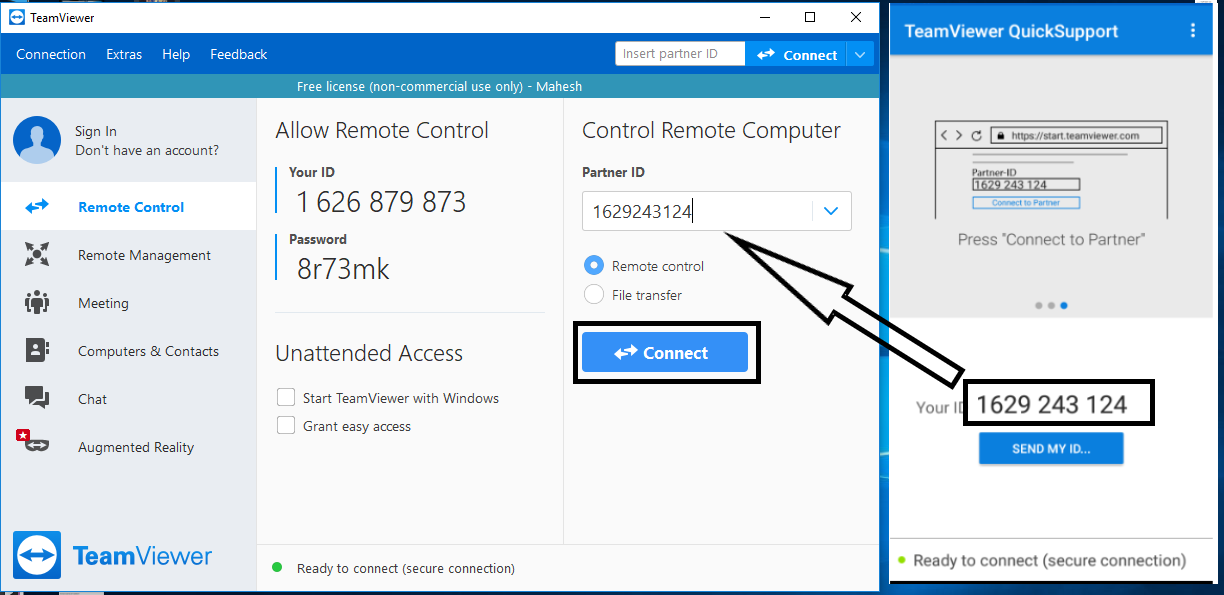
Task: Open the Extras menu
Action: (124, 54)
